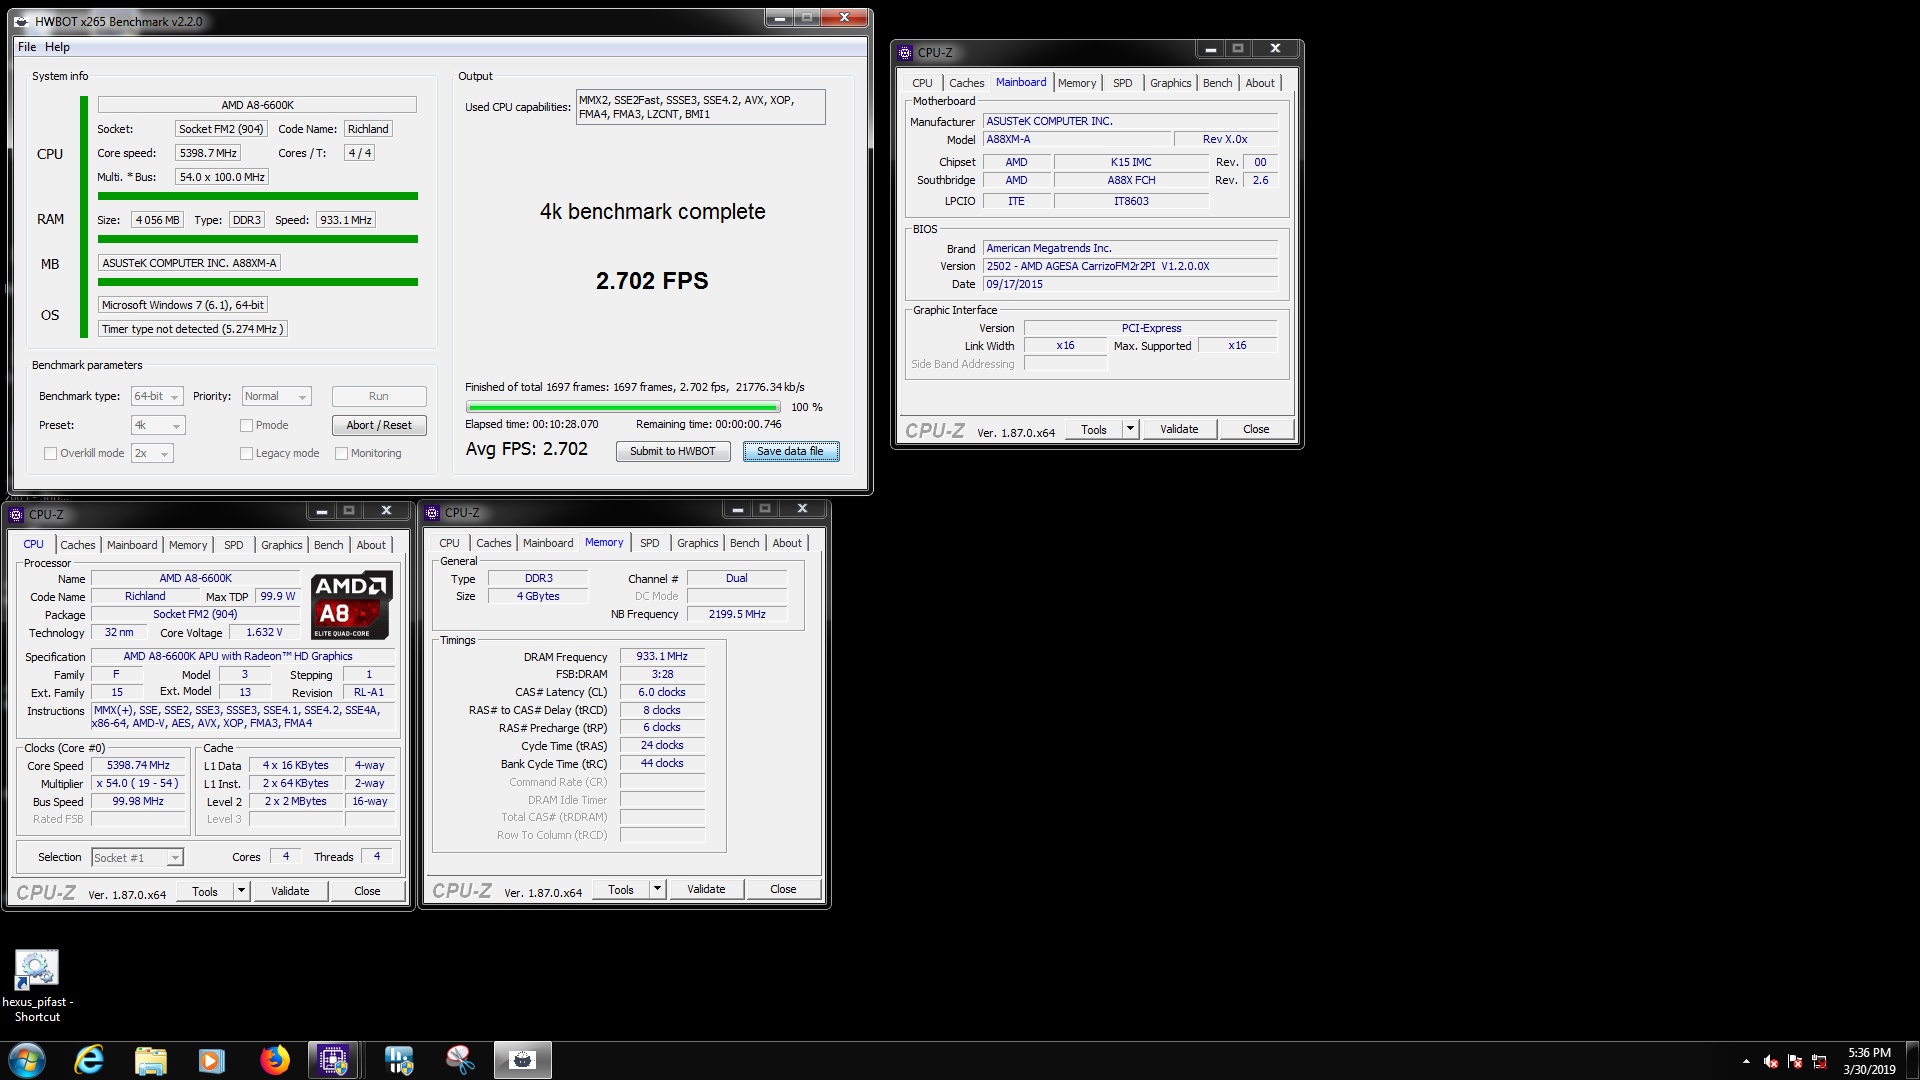This screenshot has width=1920, height=1080.
Task: Click the HWBOT taskbar icon with shield
Action: 399,1060
